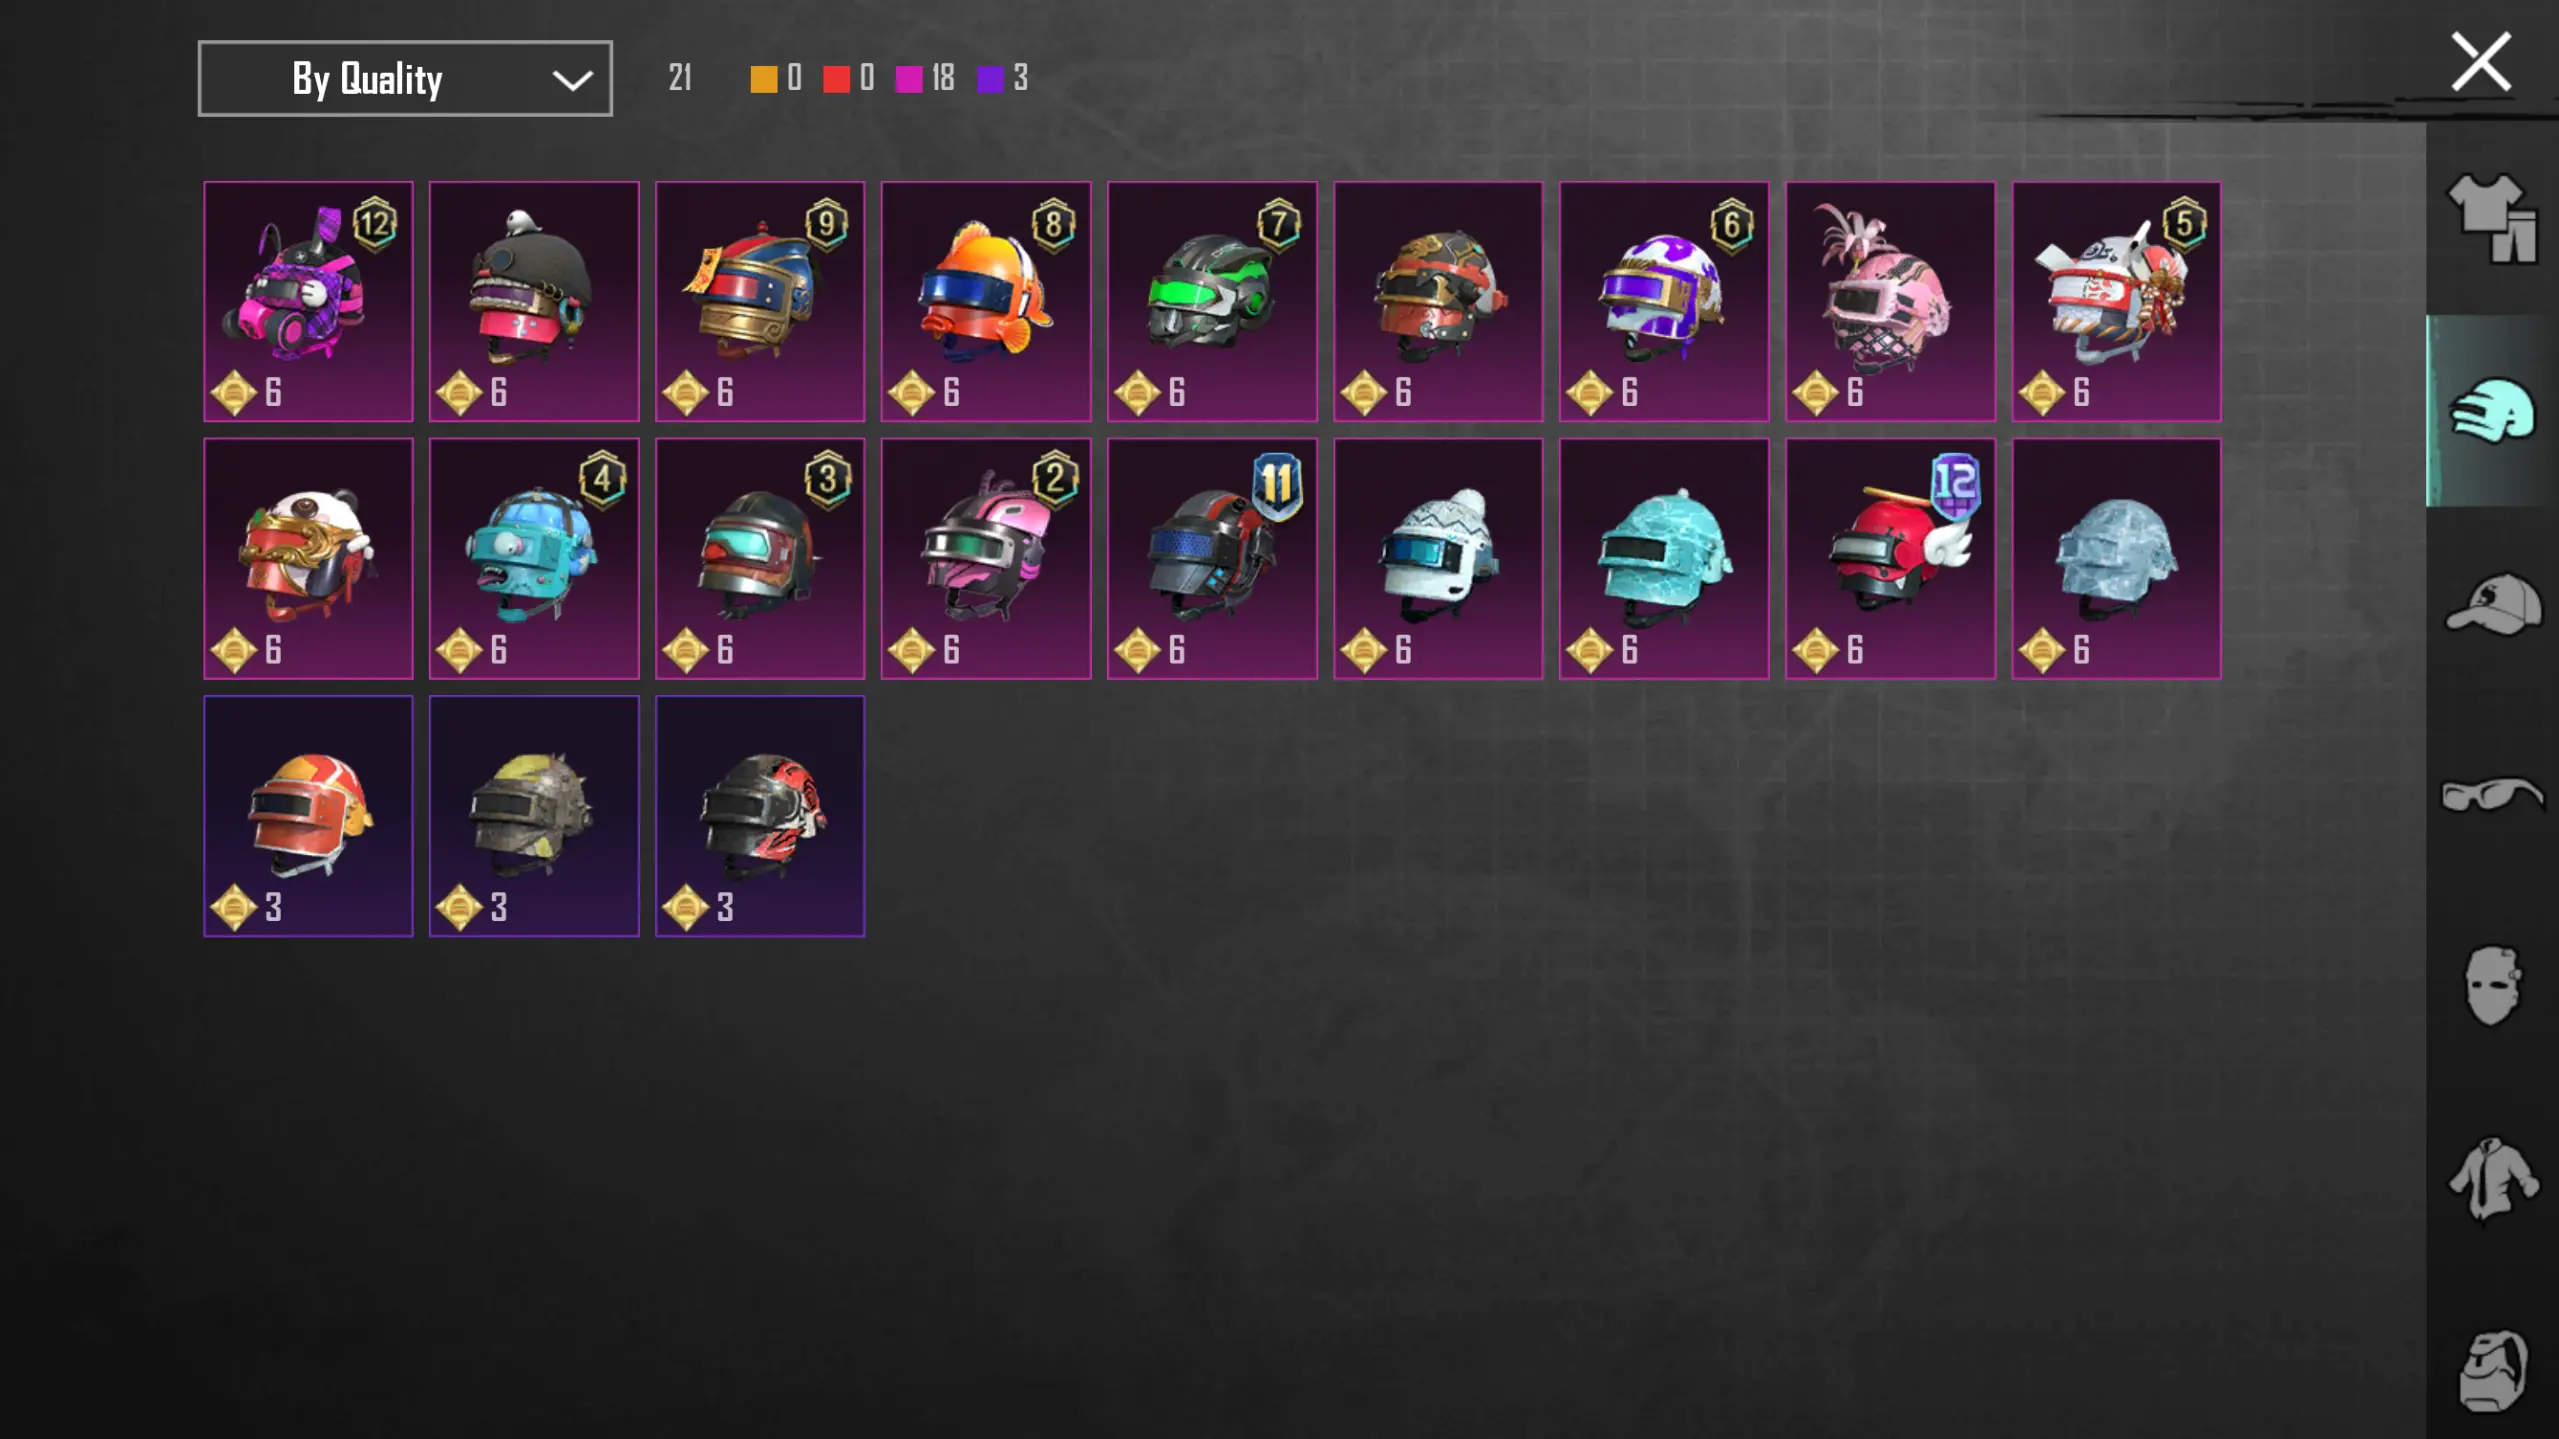Close the inventory with the X icon
The height and width of the screenshot is (1439, 2559).
point(2481,62)
